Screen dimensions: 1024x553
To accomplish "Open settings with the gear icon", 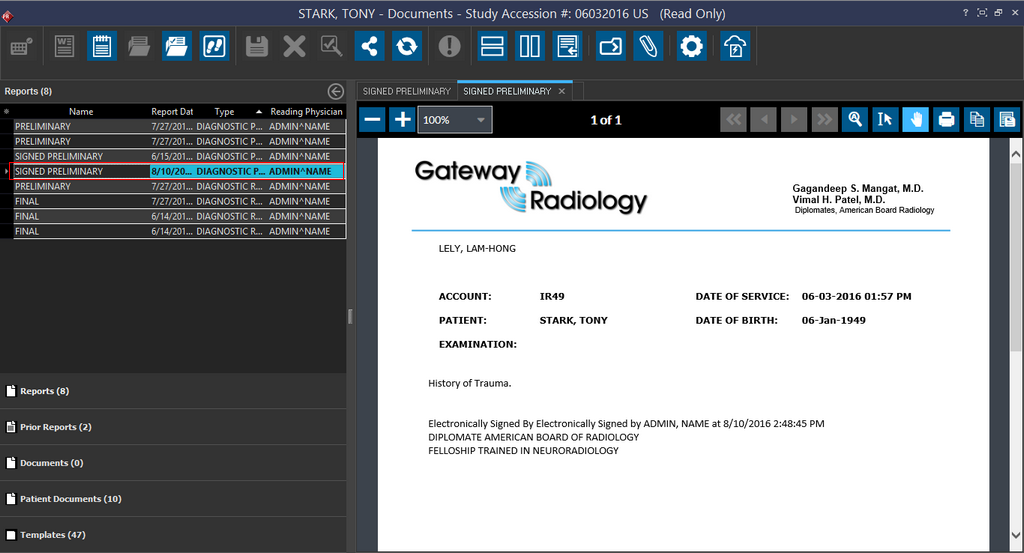I will [x=691, y=46].
